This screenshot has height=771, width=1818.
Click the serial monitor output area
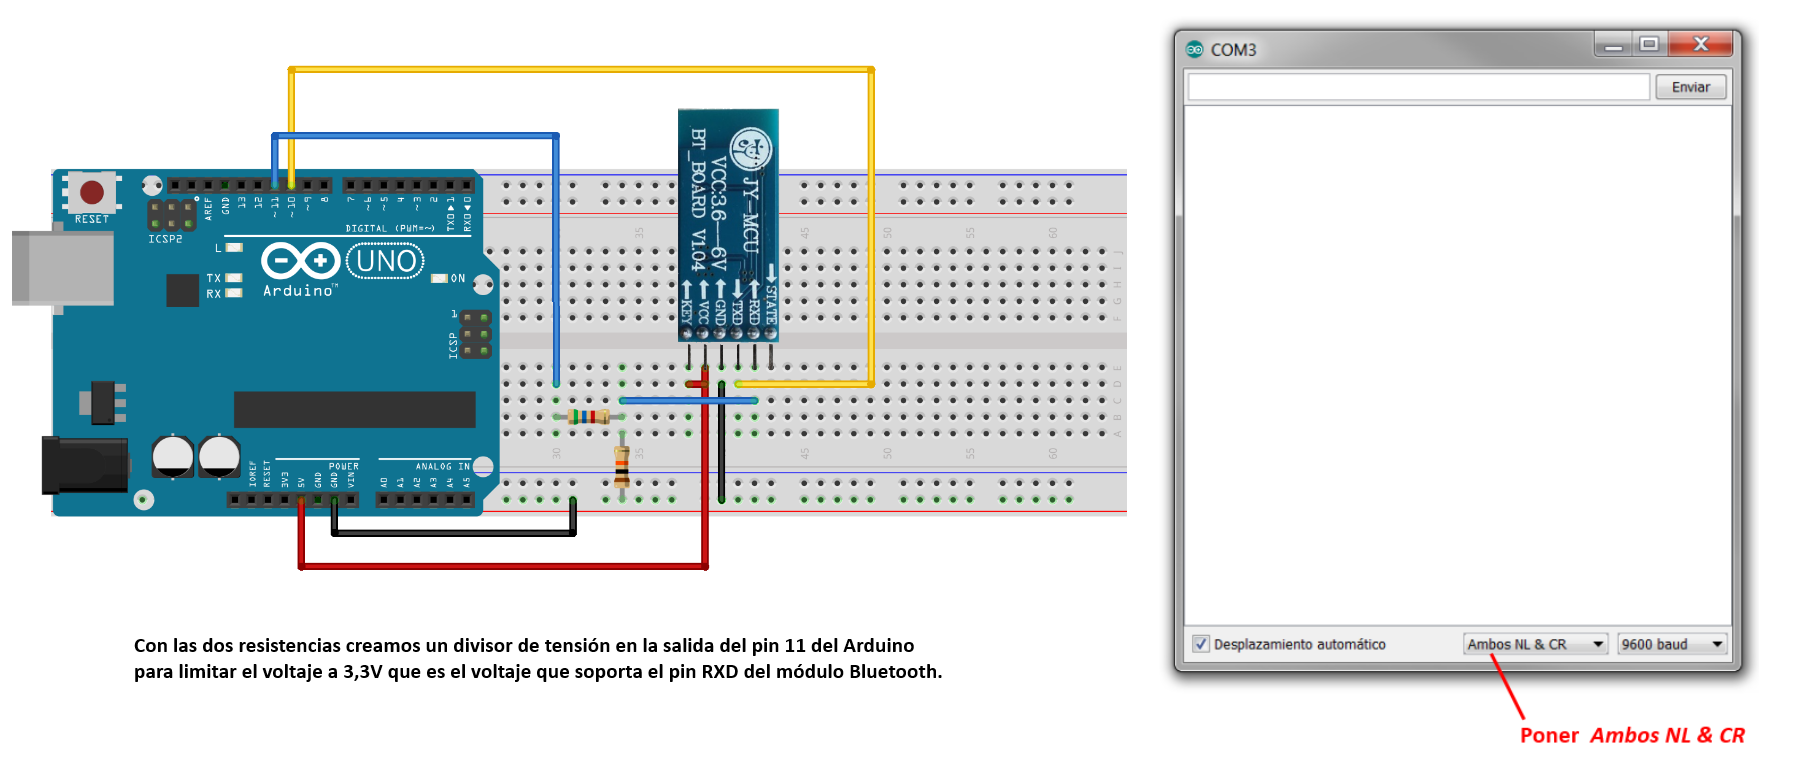pyautogui.click(x=1457, y=365)
